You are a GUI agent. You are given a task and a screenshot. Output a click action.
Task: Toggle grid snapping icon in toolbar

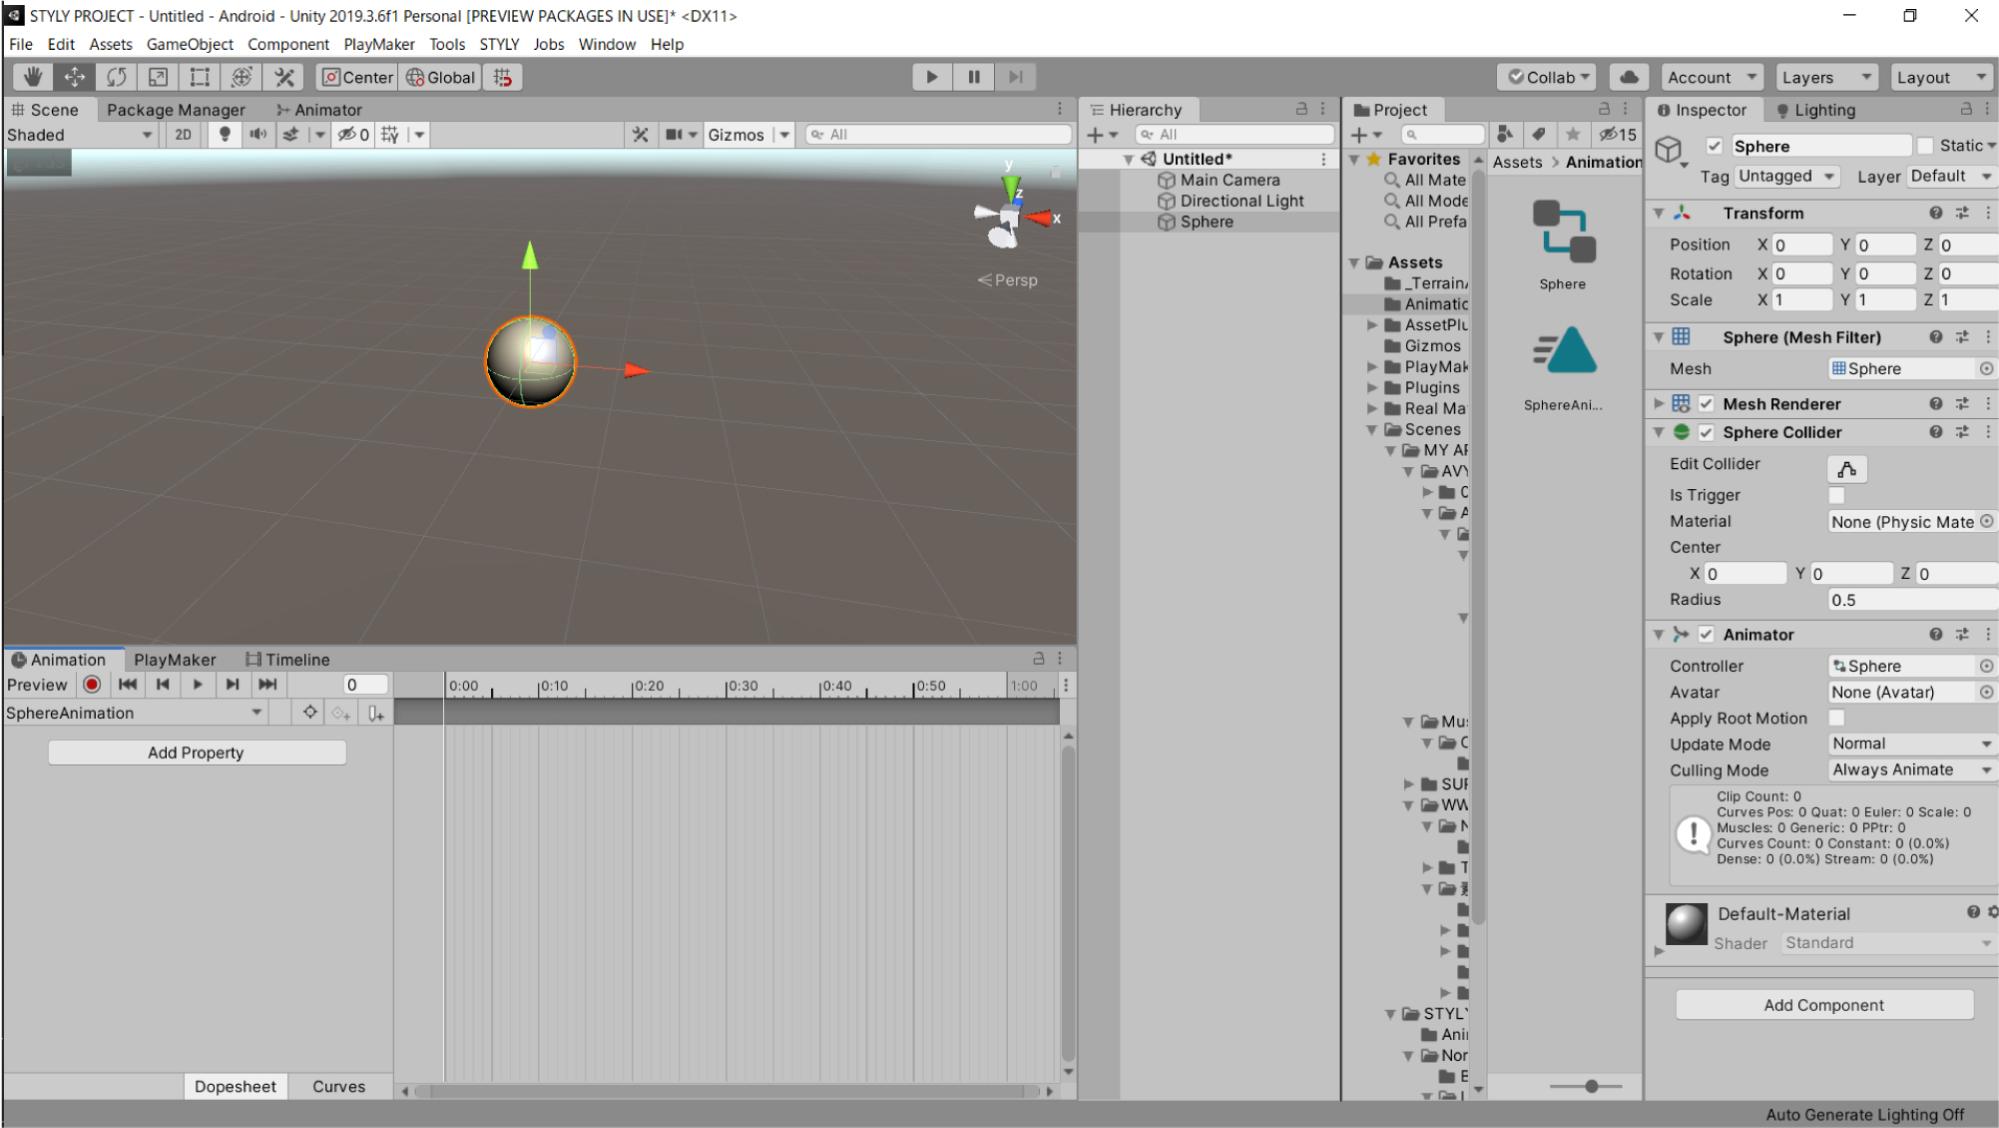[503, 77]
